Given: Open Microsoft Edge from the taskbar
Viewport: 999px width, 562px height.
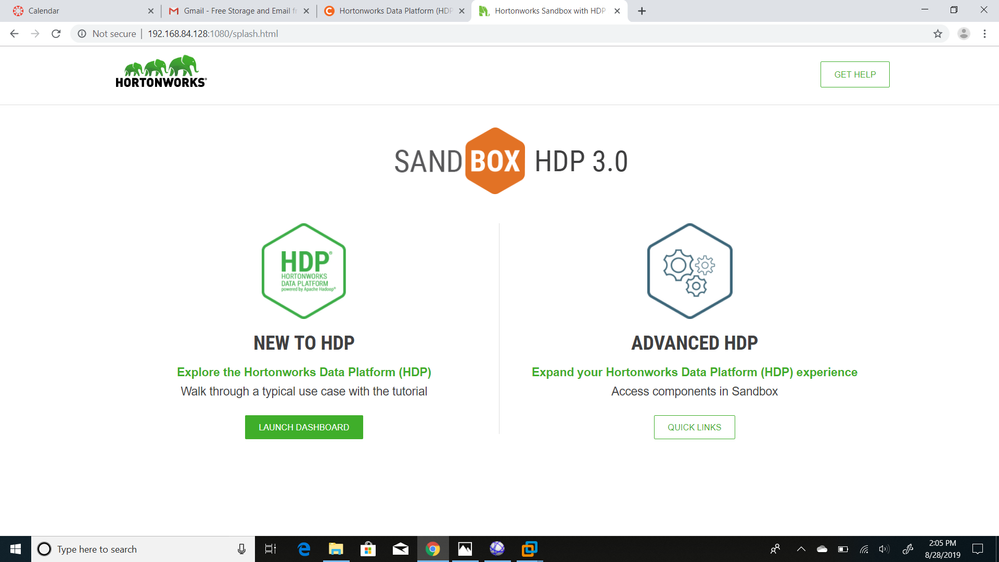Looking at the screenshot, I should [304, 549].
